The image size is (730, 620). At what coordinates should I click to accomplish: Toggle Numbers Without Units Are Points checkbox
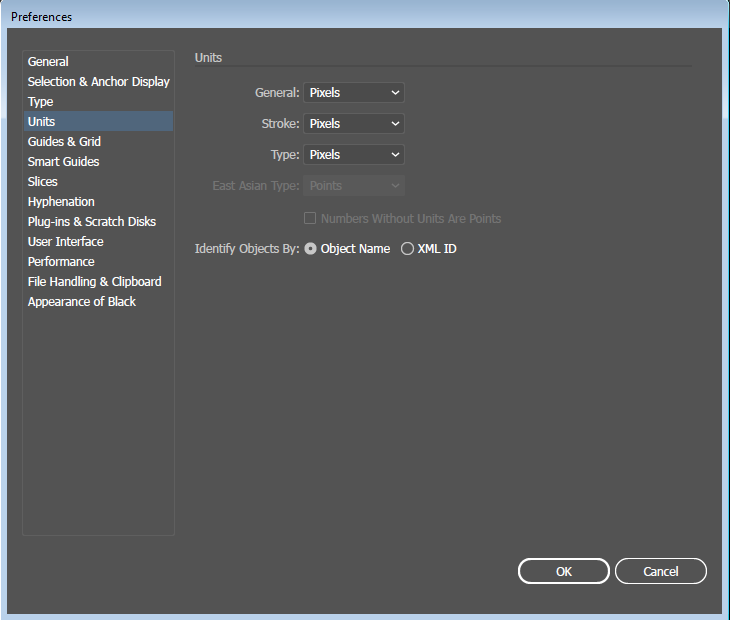pyautogui.click(x=310, y=218)
